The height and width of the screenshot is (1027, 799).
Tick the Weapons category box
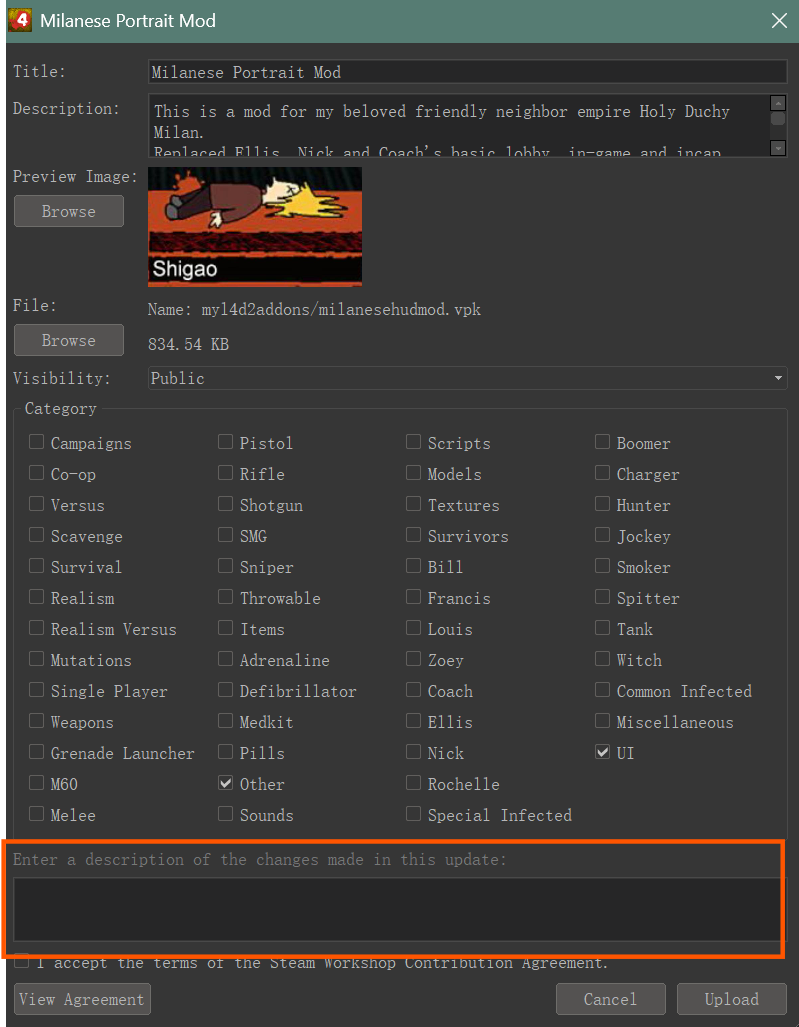pyautogui.click(x=37, y=721)
